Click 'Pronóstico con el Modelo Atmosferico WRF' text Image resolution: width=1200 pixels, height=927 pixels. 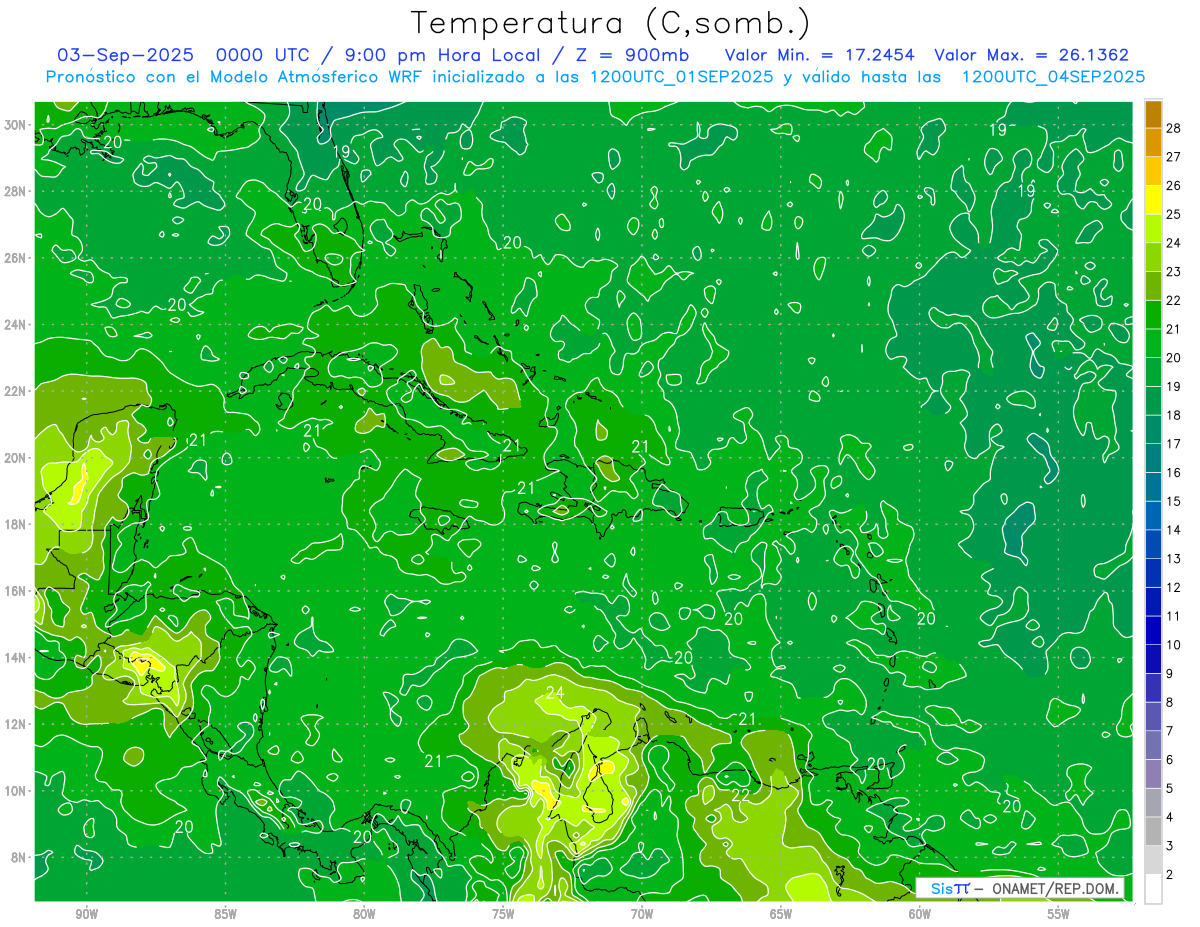click(x=236, y=77)
